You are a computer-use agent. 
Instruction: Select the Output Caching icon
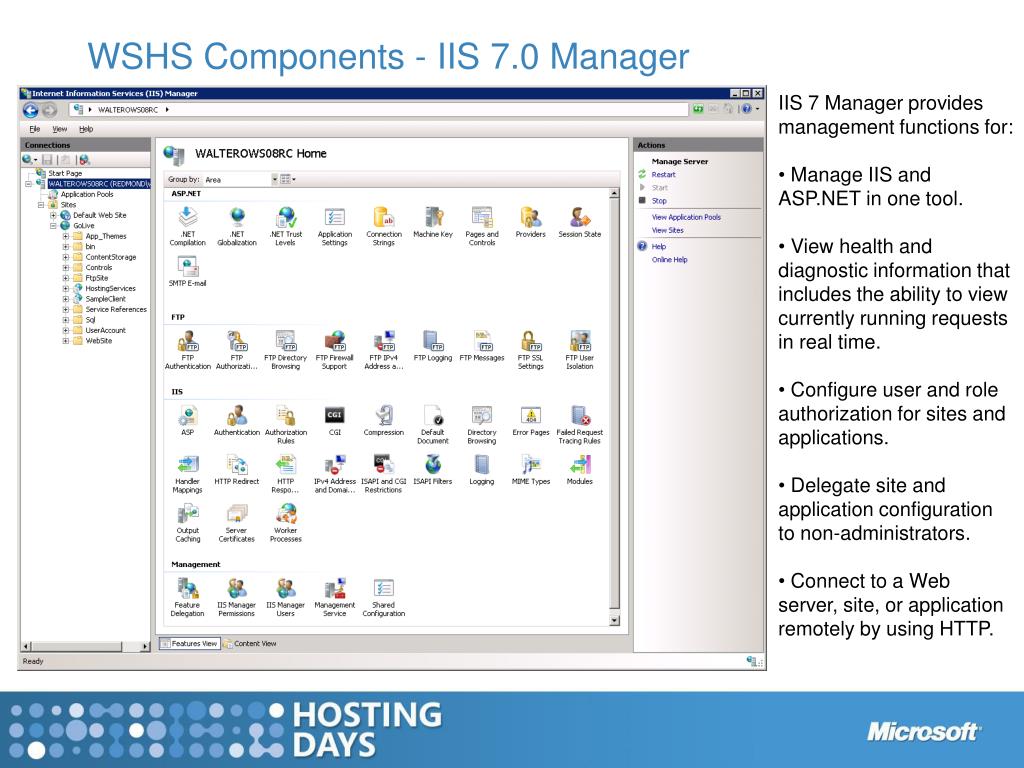tap(187, 522)
